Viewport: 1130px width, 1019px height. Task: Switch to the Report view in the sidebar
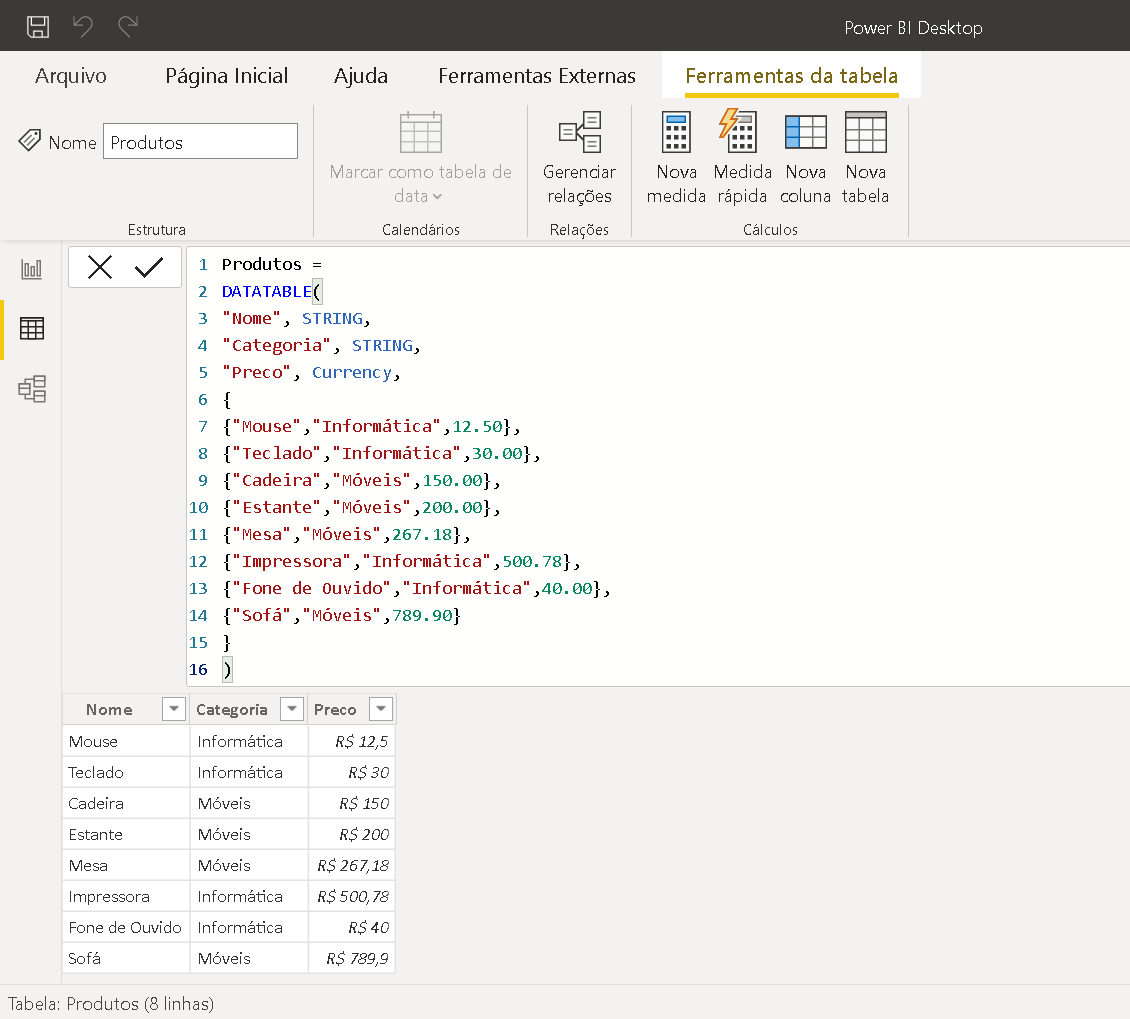pos(31,268)
